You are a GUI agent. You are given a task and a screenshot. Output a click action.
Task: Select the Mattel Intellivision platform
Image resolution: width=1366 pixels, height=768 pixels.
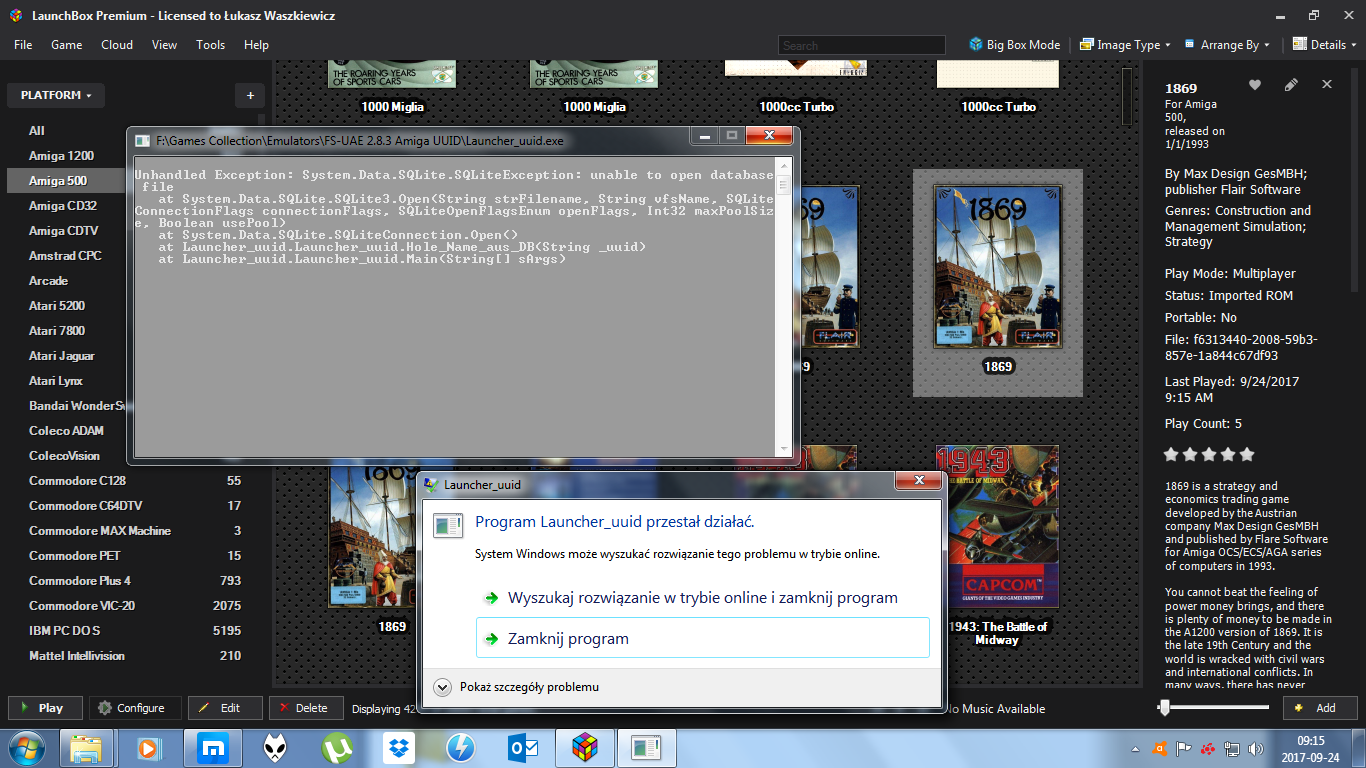tap(134, 656)
